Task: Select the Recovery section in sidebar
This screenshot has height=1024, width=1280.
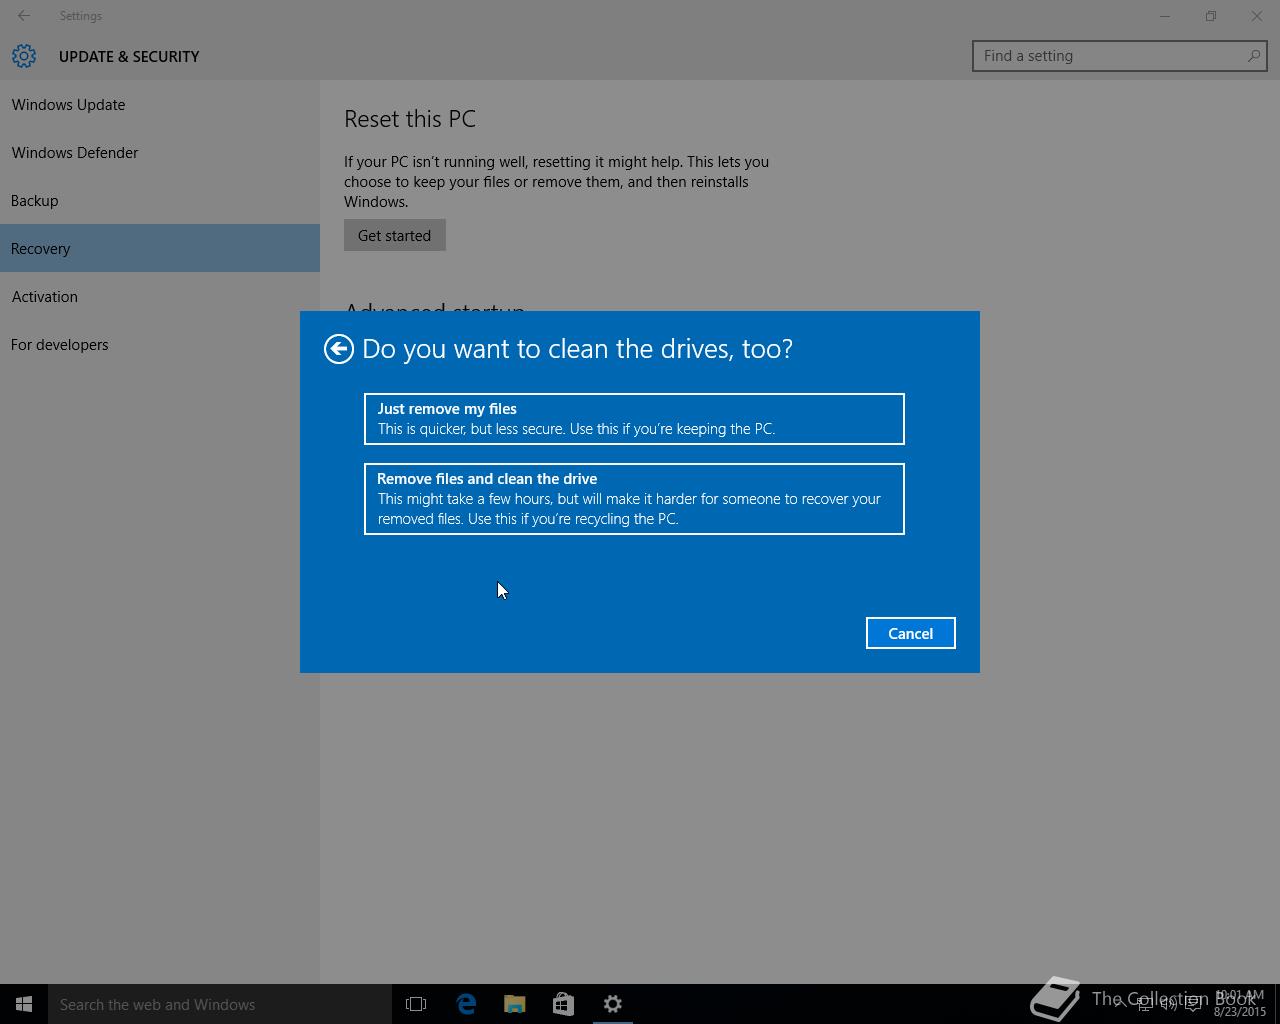Action: (160, 249)
